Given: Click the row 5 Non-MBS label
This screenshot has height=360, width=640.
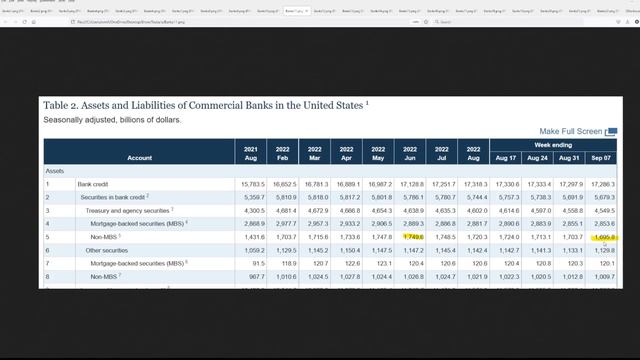Looking at the screenshot, I should pyautogui.click(x=104, y=237).
